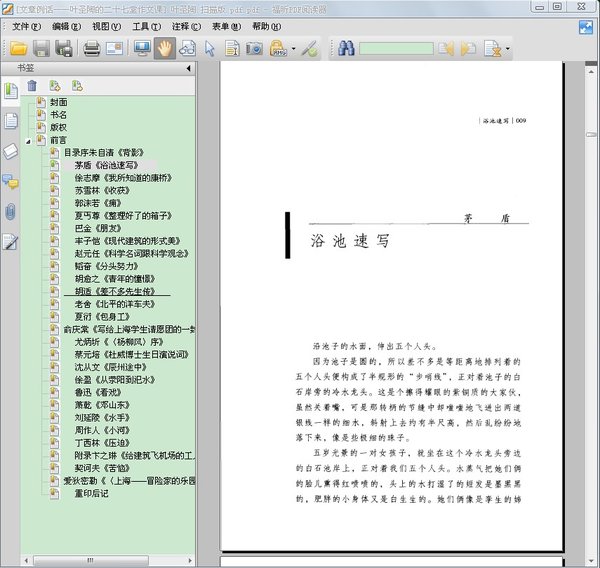Open the 注释 menu
This screenshot has height=568, width=600.
[x=186, y=26]
